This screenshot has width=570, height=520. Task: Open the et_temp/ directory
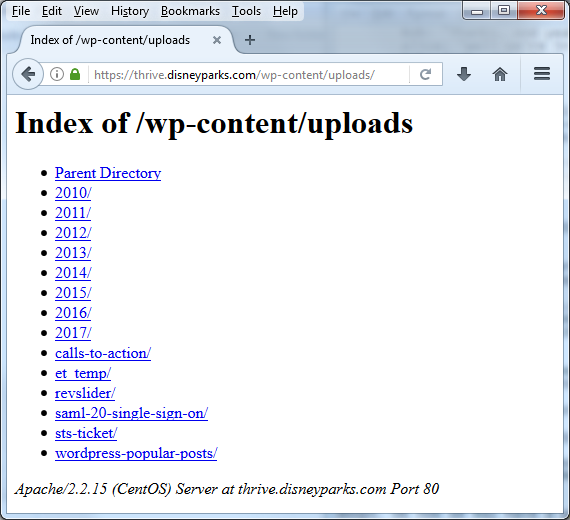click(83, 373)
